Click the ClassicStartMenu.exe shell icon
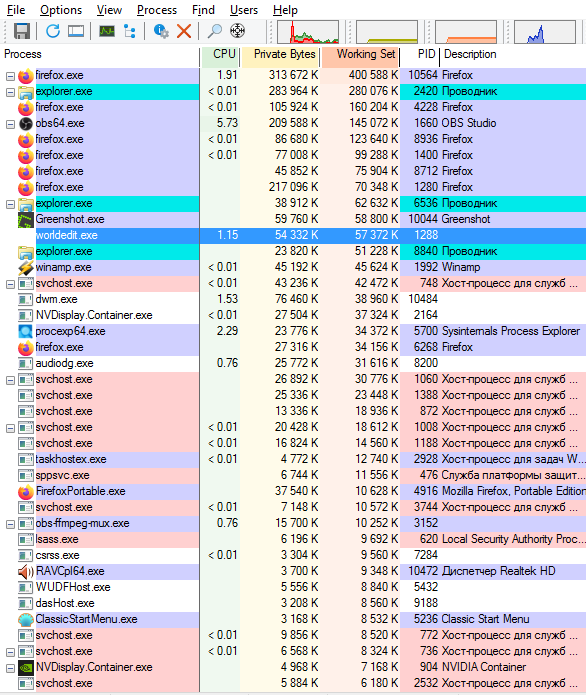 [26, 619]
